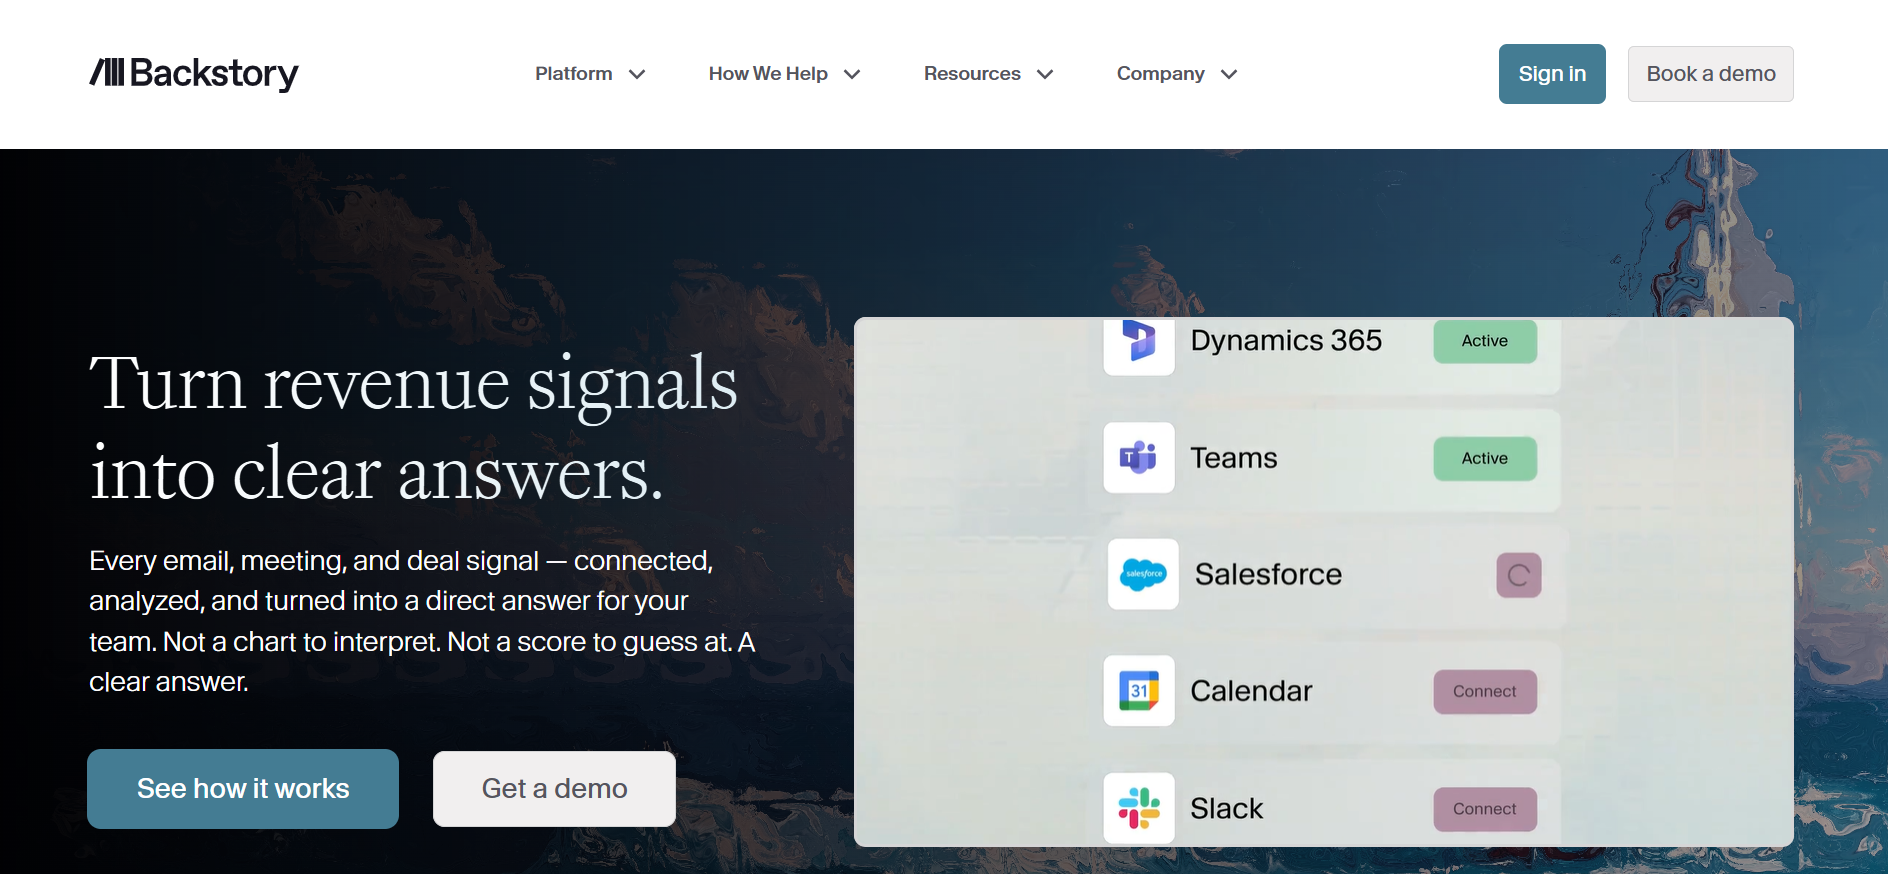The image size is (1888, 874).
Task: Click the Google Calendar icon
Action: click(1138, 691)
